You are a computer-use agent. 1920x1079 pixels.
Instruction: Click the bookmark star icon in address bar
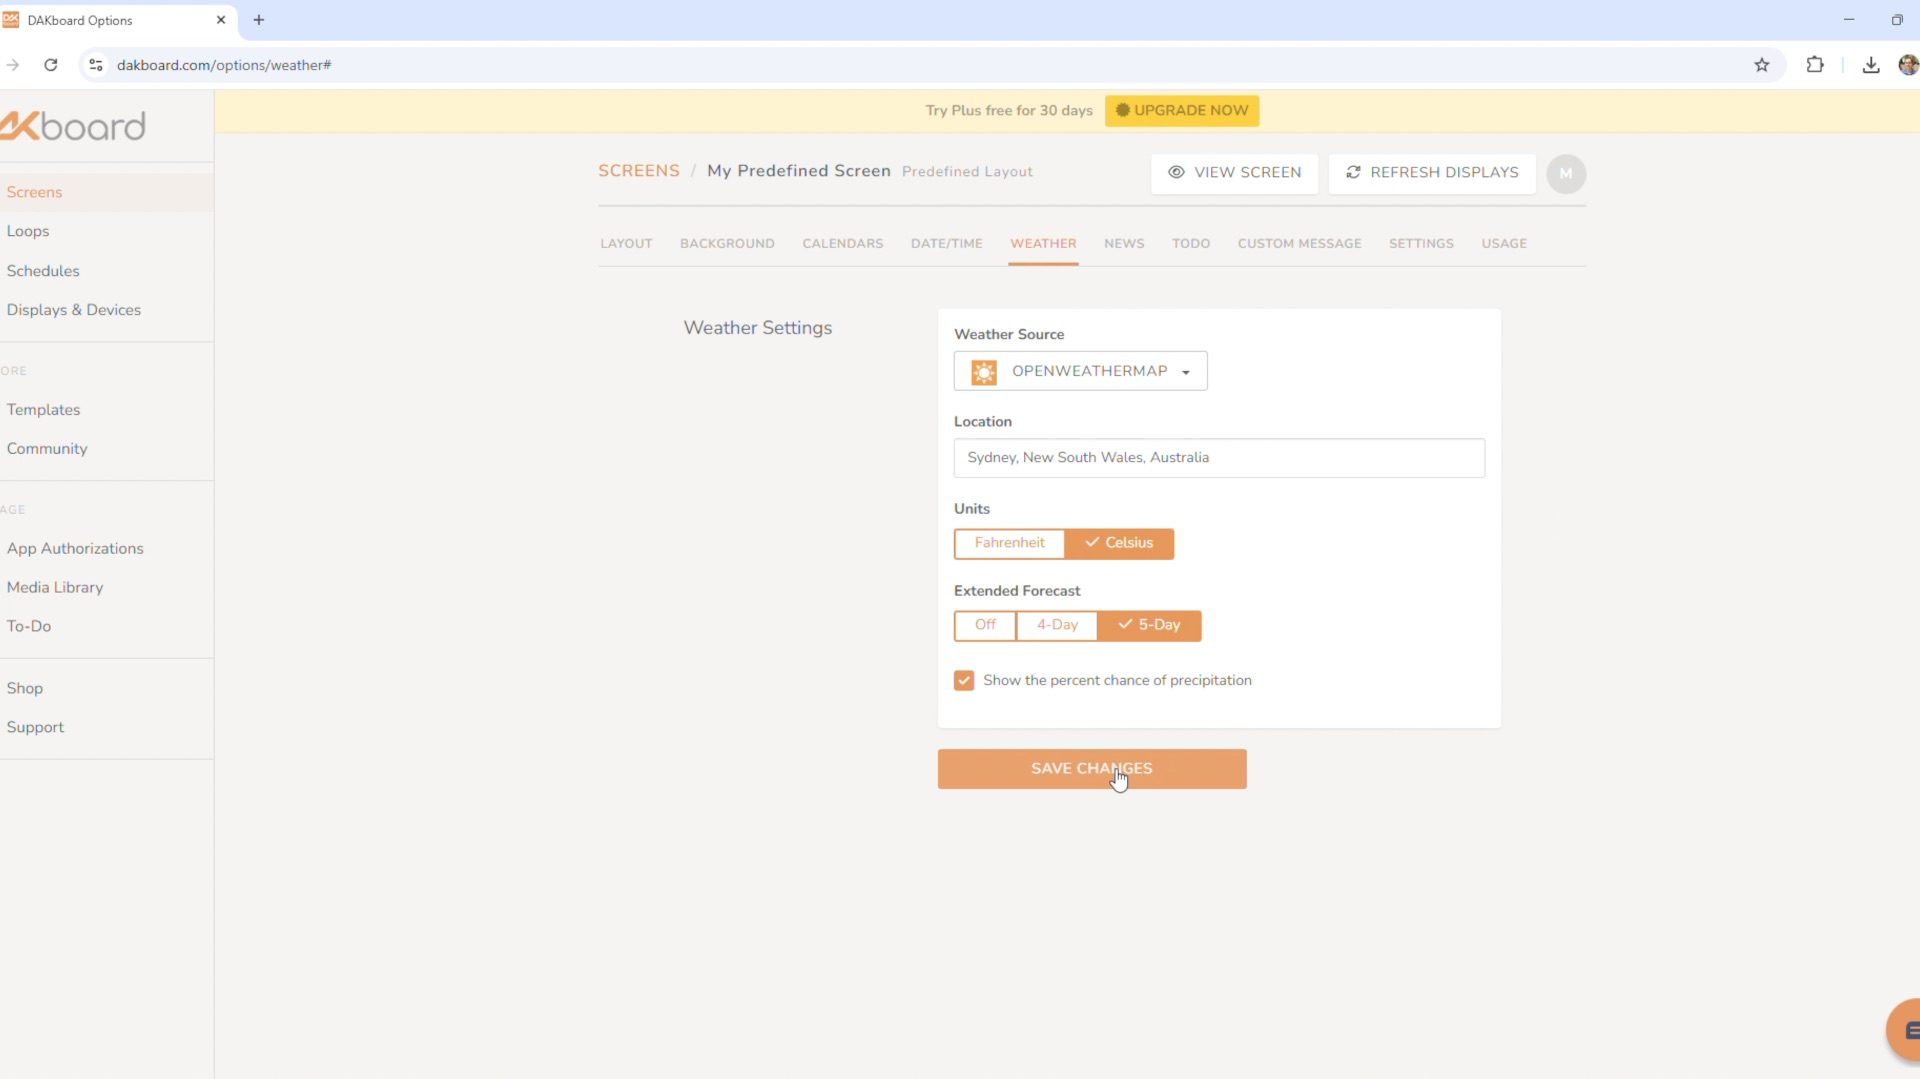pyautogui.click(x=1761, y=65)
